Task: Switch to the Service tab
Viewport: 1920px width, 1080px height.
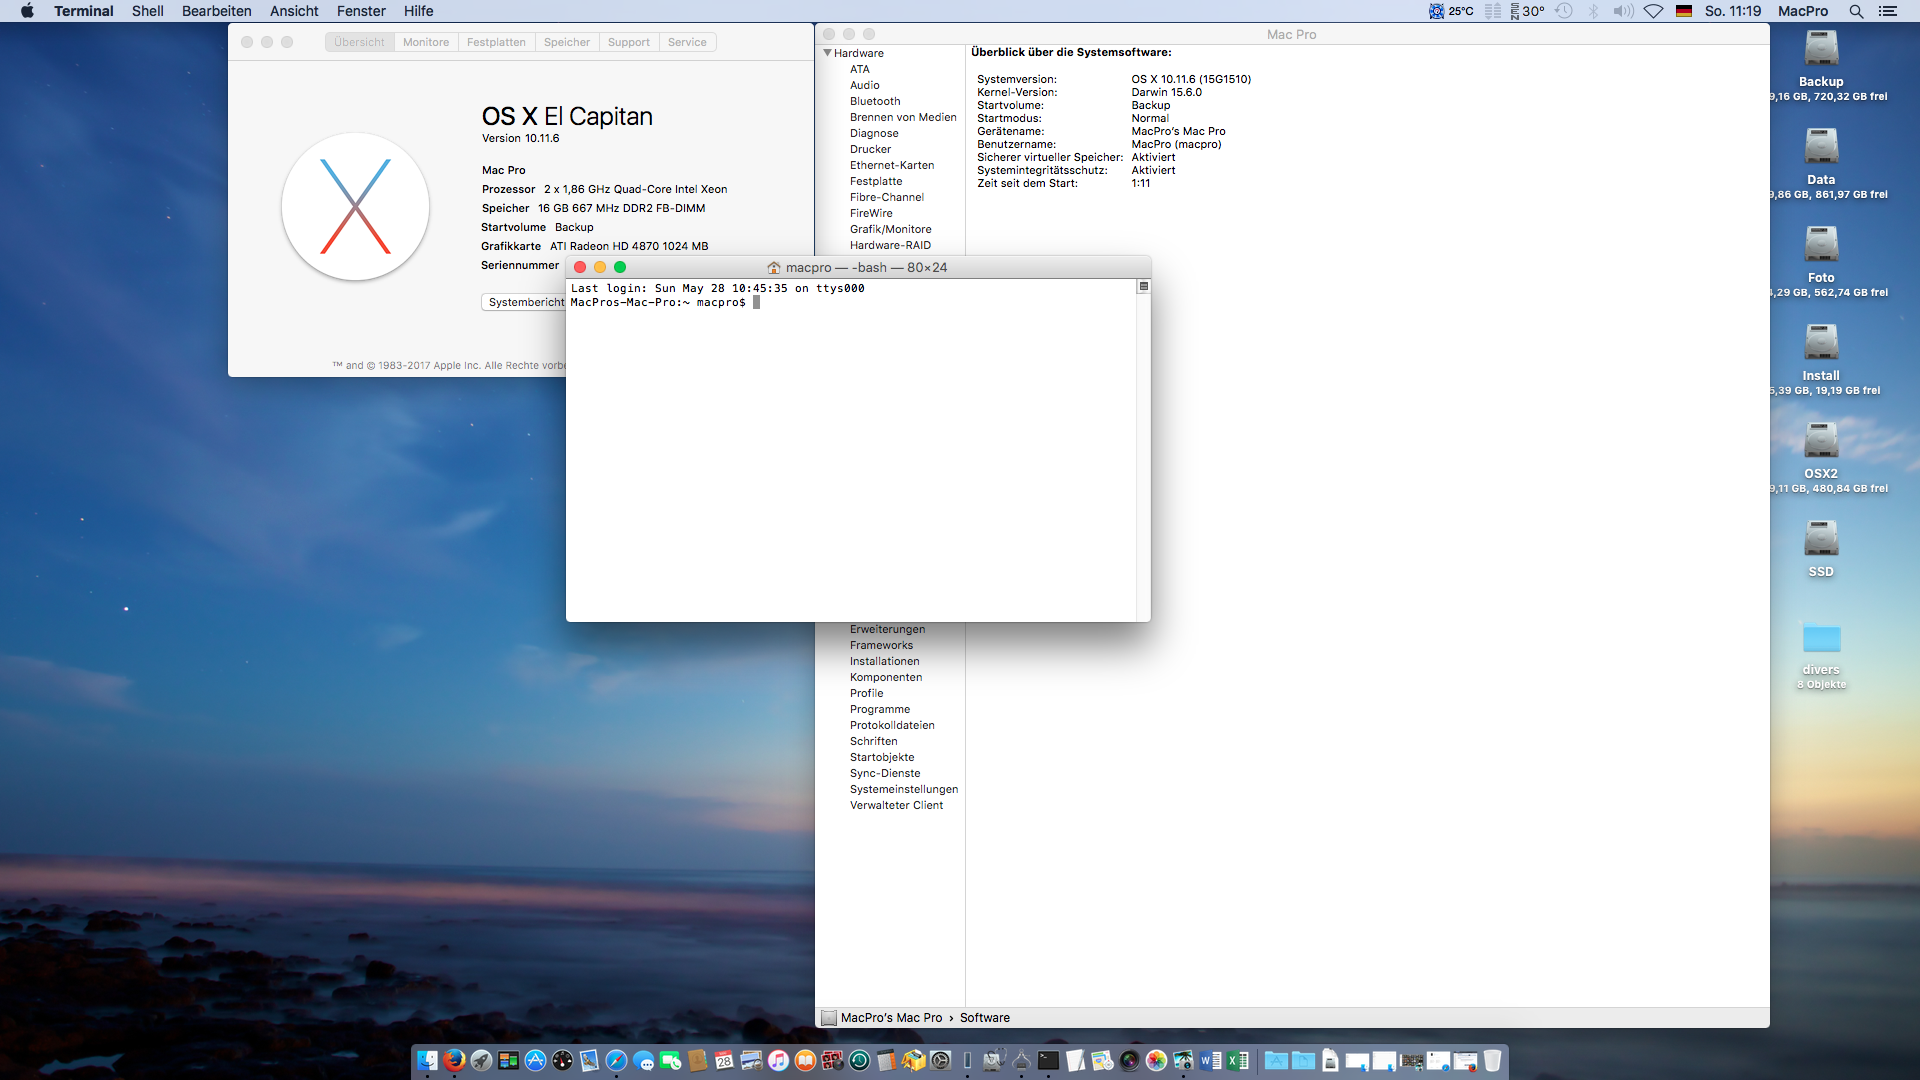Action: [687, 42]
